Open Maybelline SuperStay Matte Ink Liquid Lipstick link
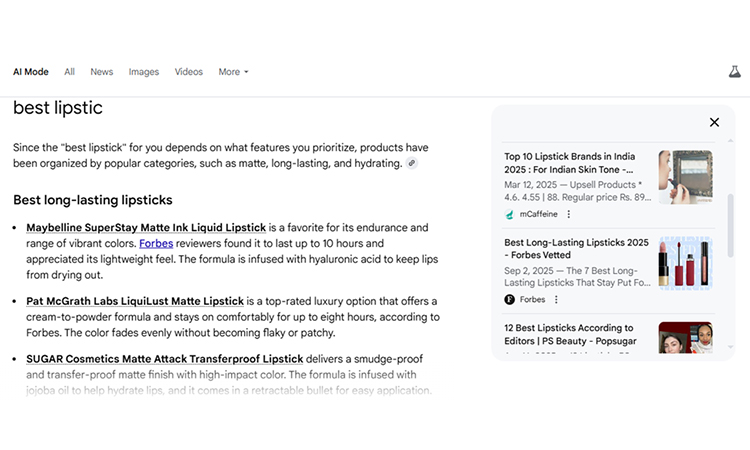Screen dimensions: 750x450 point(146,228)
